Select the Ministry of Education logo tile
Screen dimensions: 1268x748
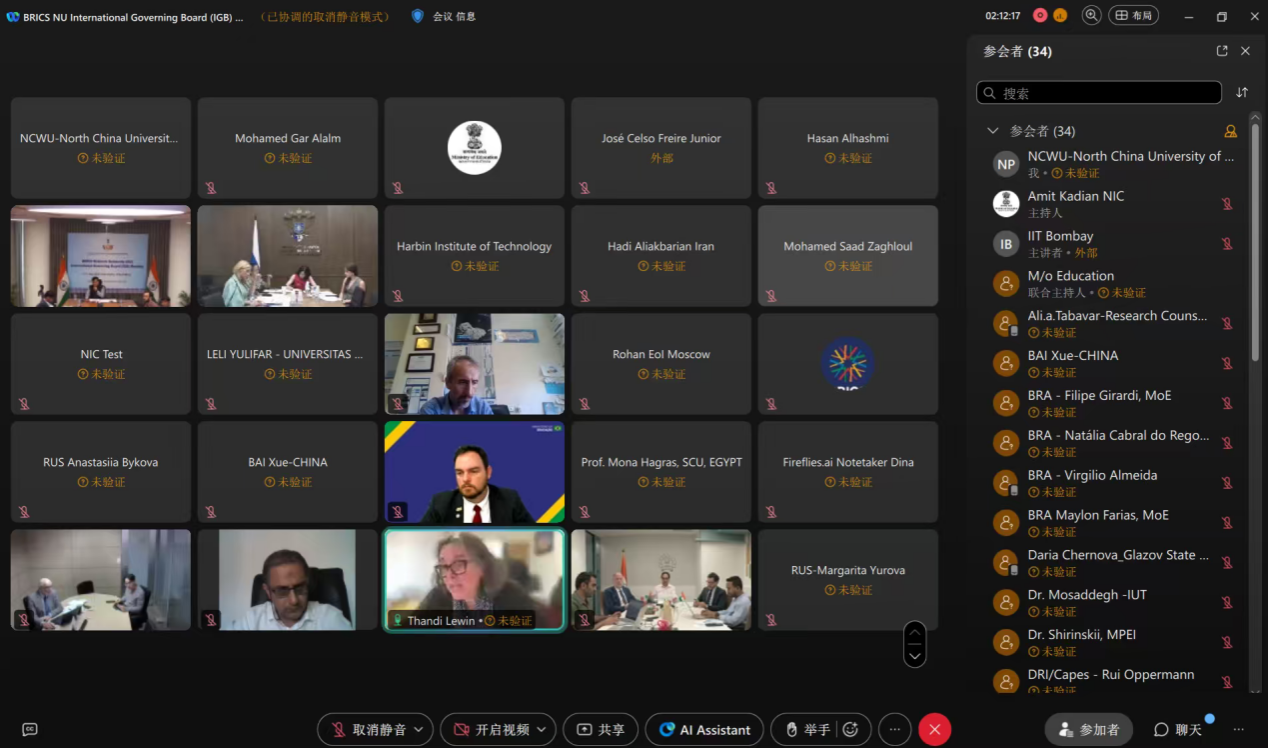pyautogui.click(x=474, y=148)
